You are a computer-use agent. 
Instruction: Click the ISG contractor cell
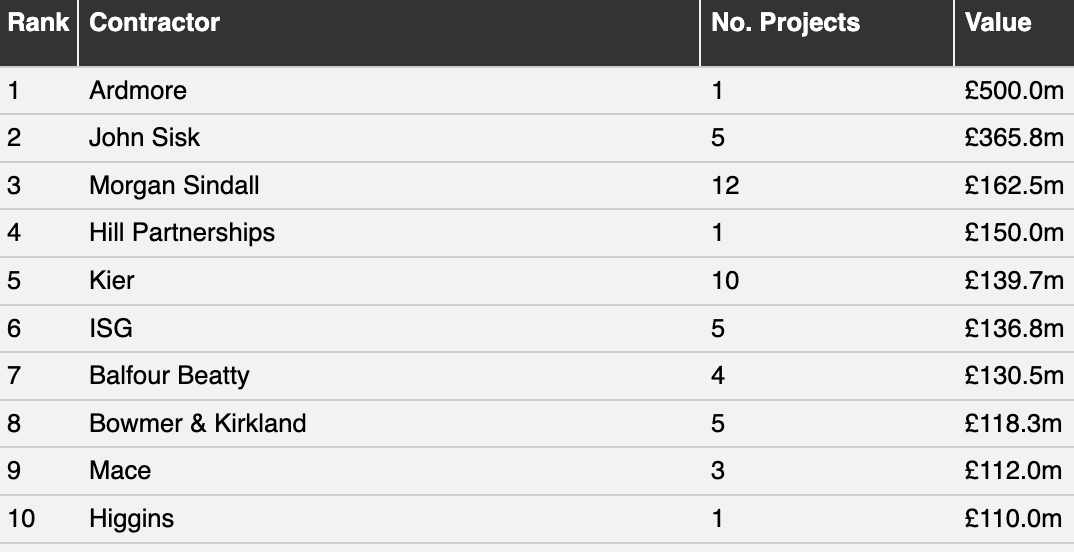pos(111,328)
